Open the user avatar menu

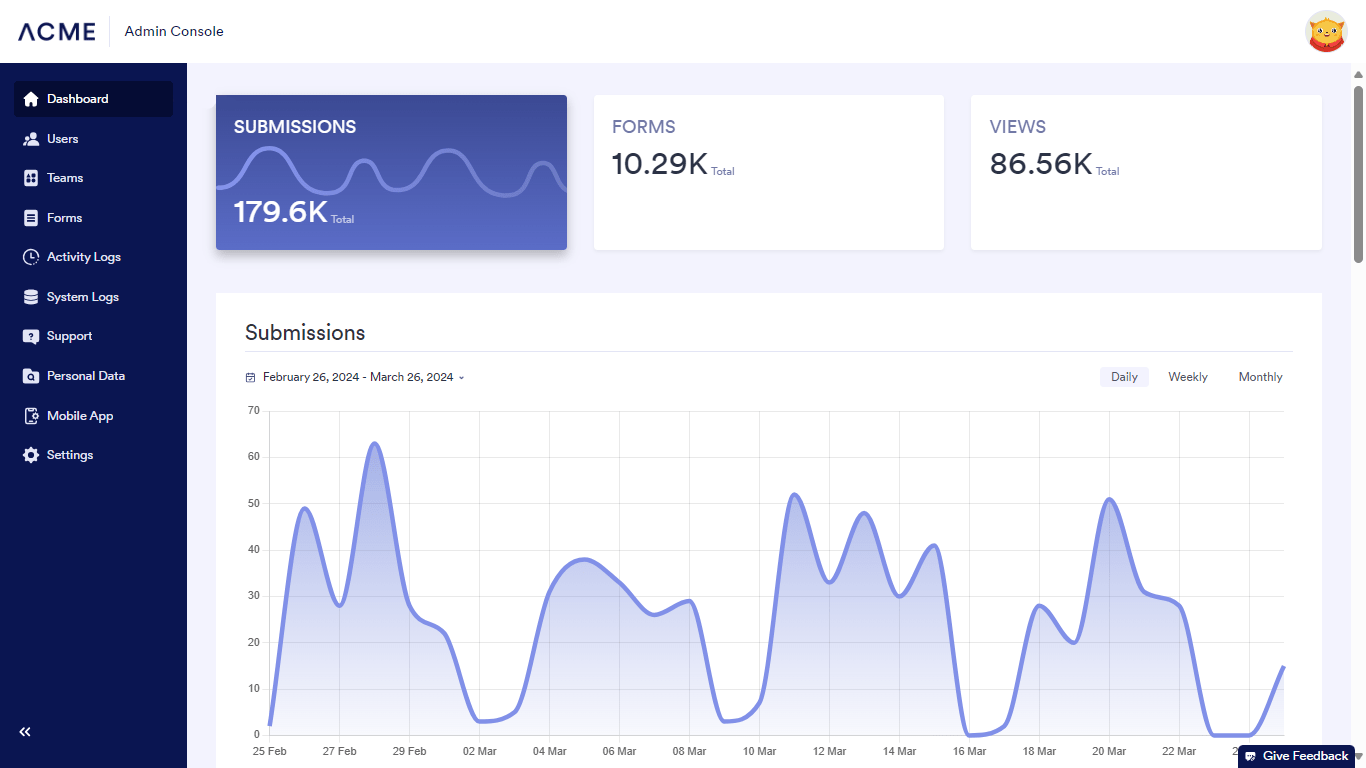1326,31
